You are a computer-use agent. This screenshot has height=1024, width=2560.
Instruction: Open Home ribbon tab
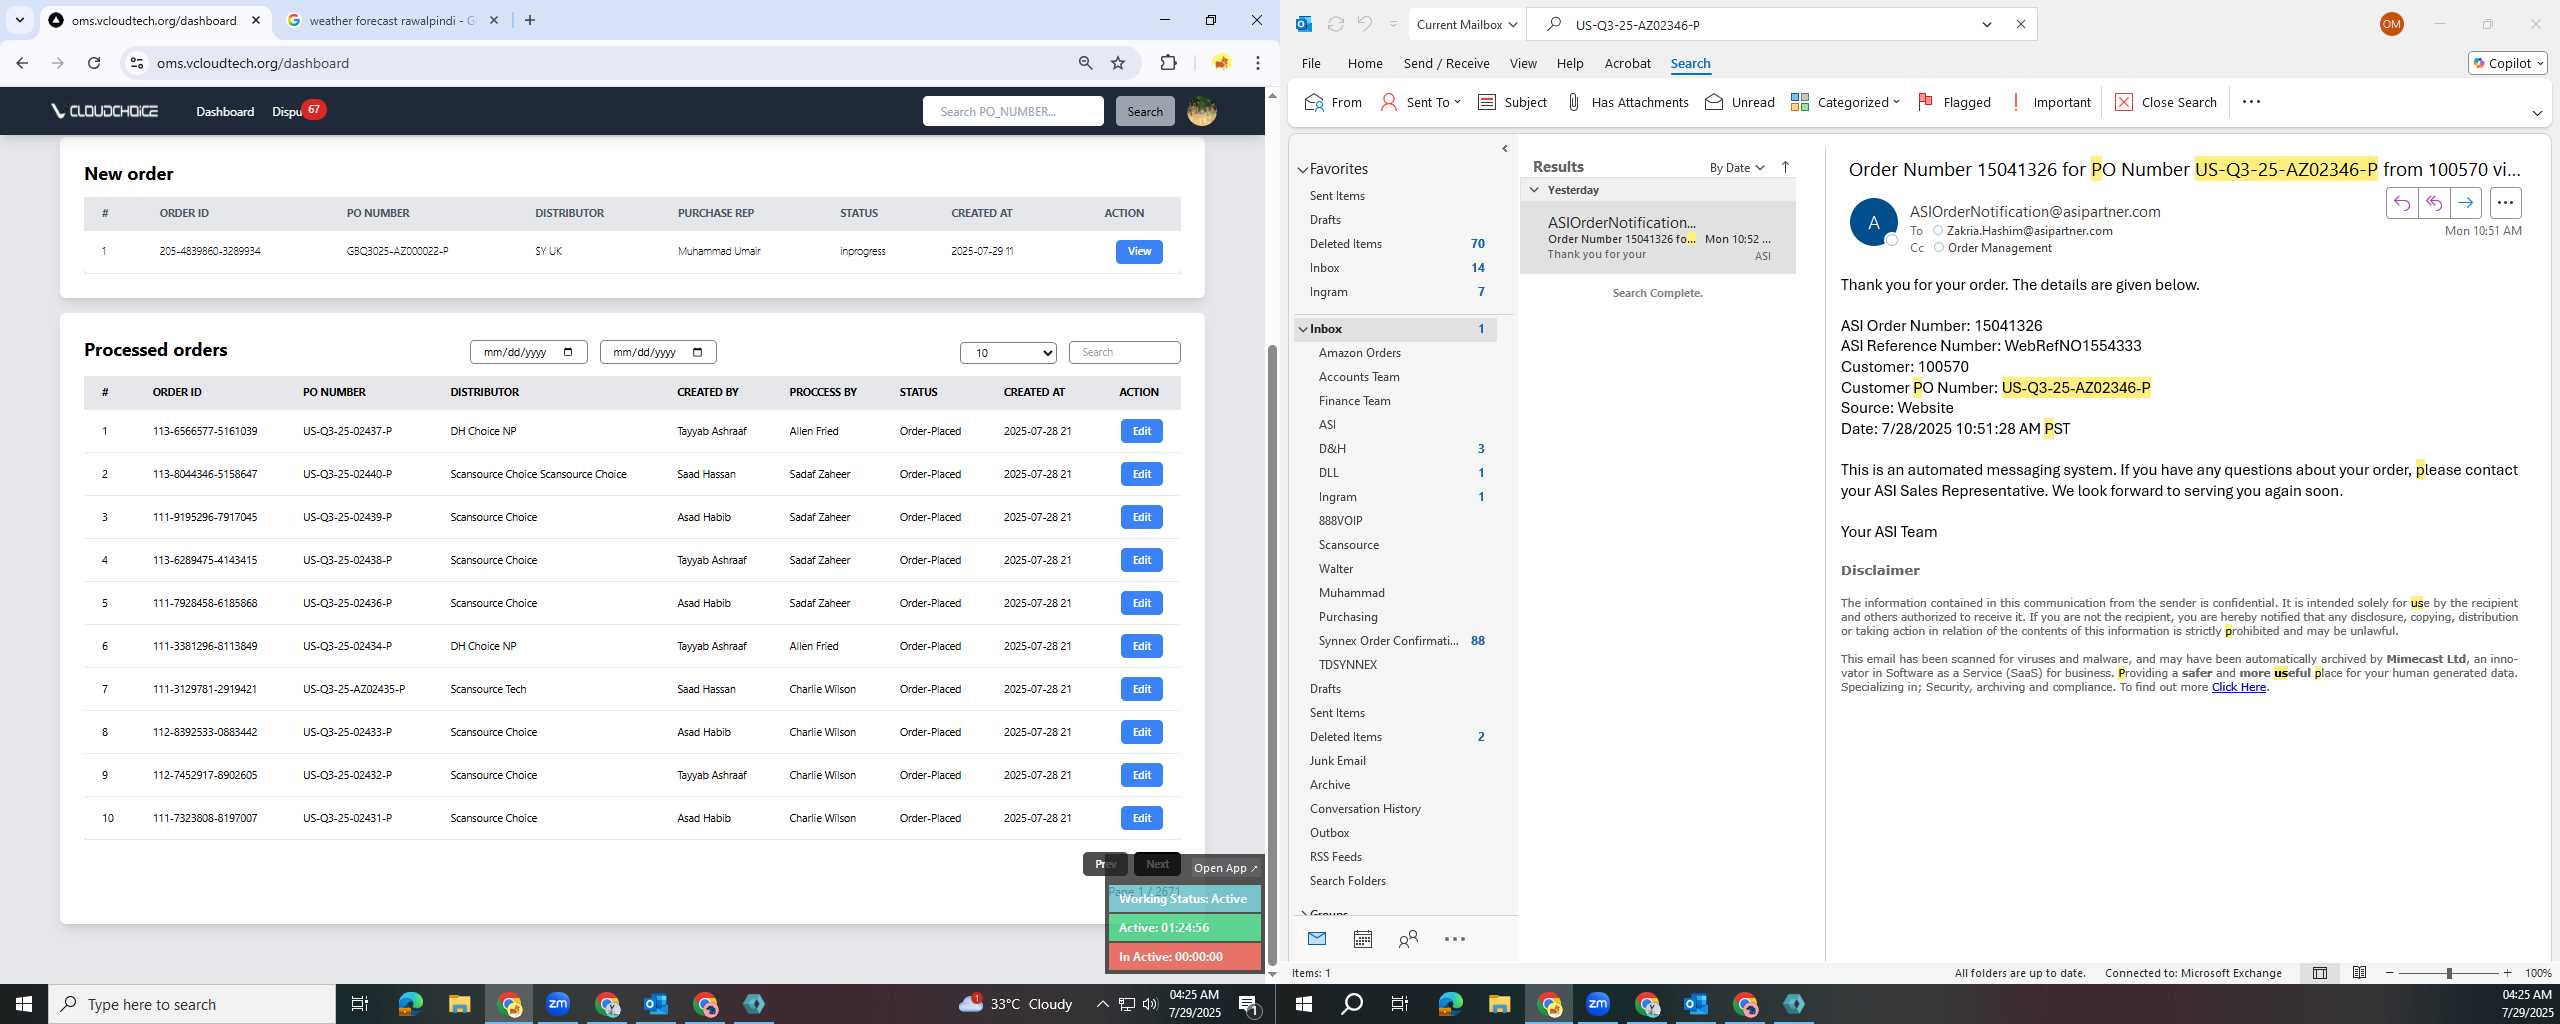1364,63
